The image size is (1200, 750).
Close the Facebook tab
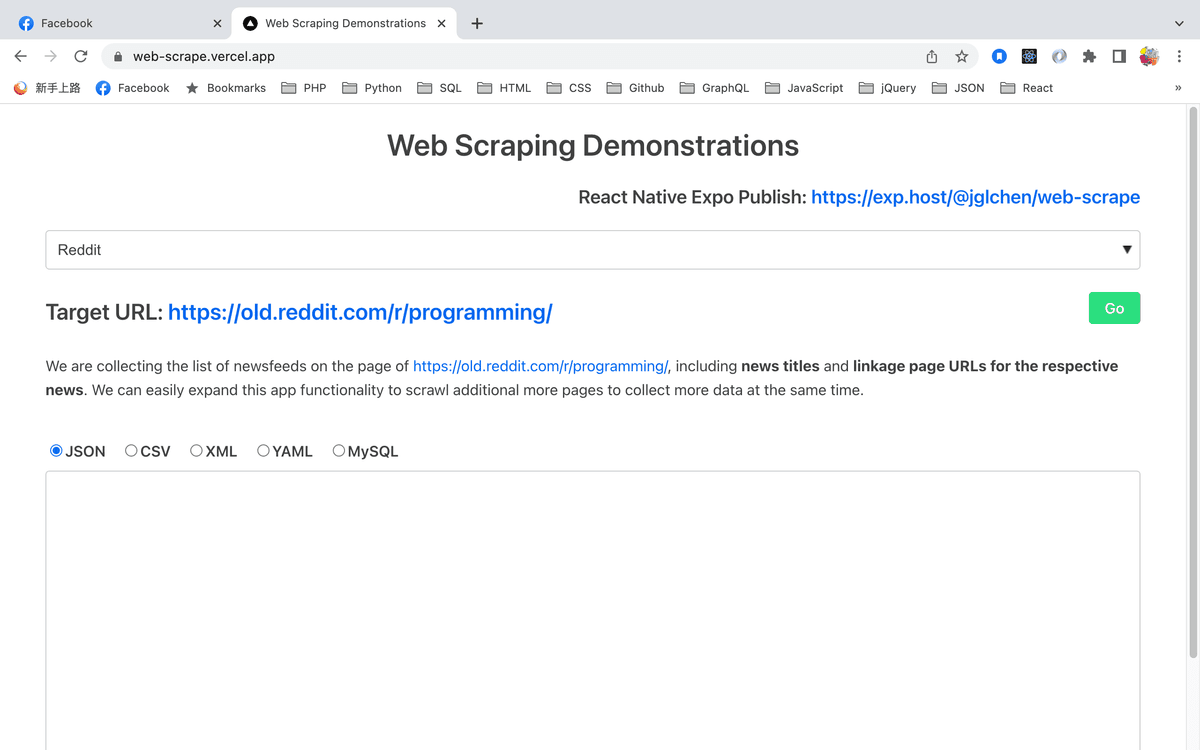pos(217,23)
